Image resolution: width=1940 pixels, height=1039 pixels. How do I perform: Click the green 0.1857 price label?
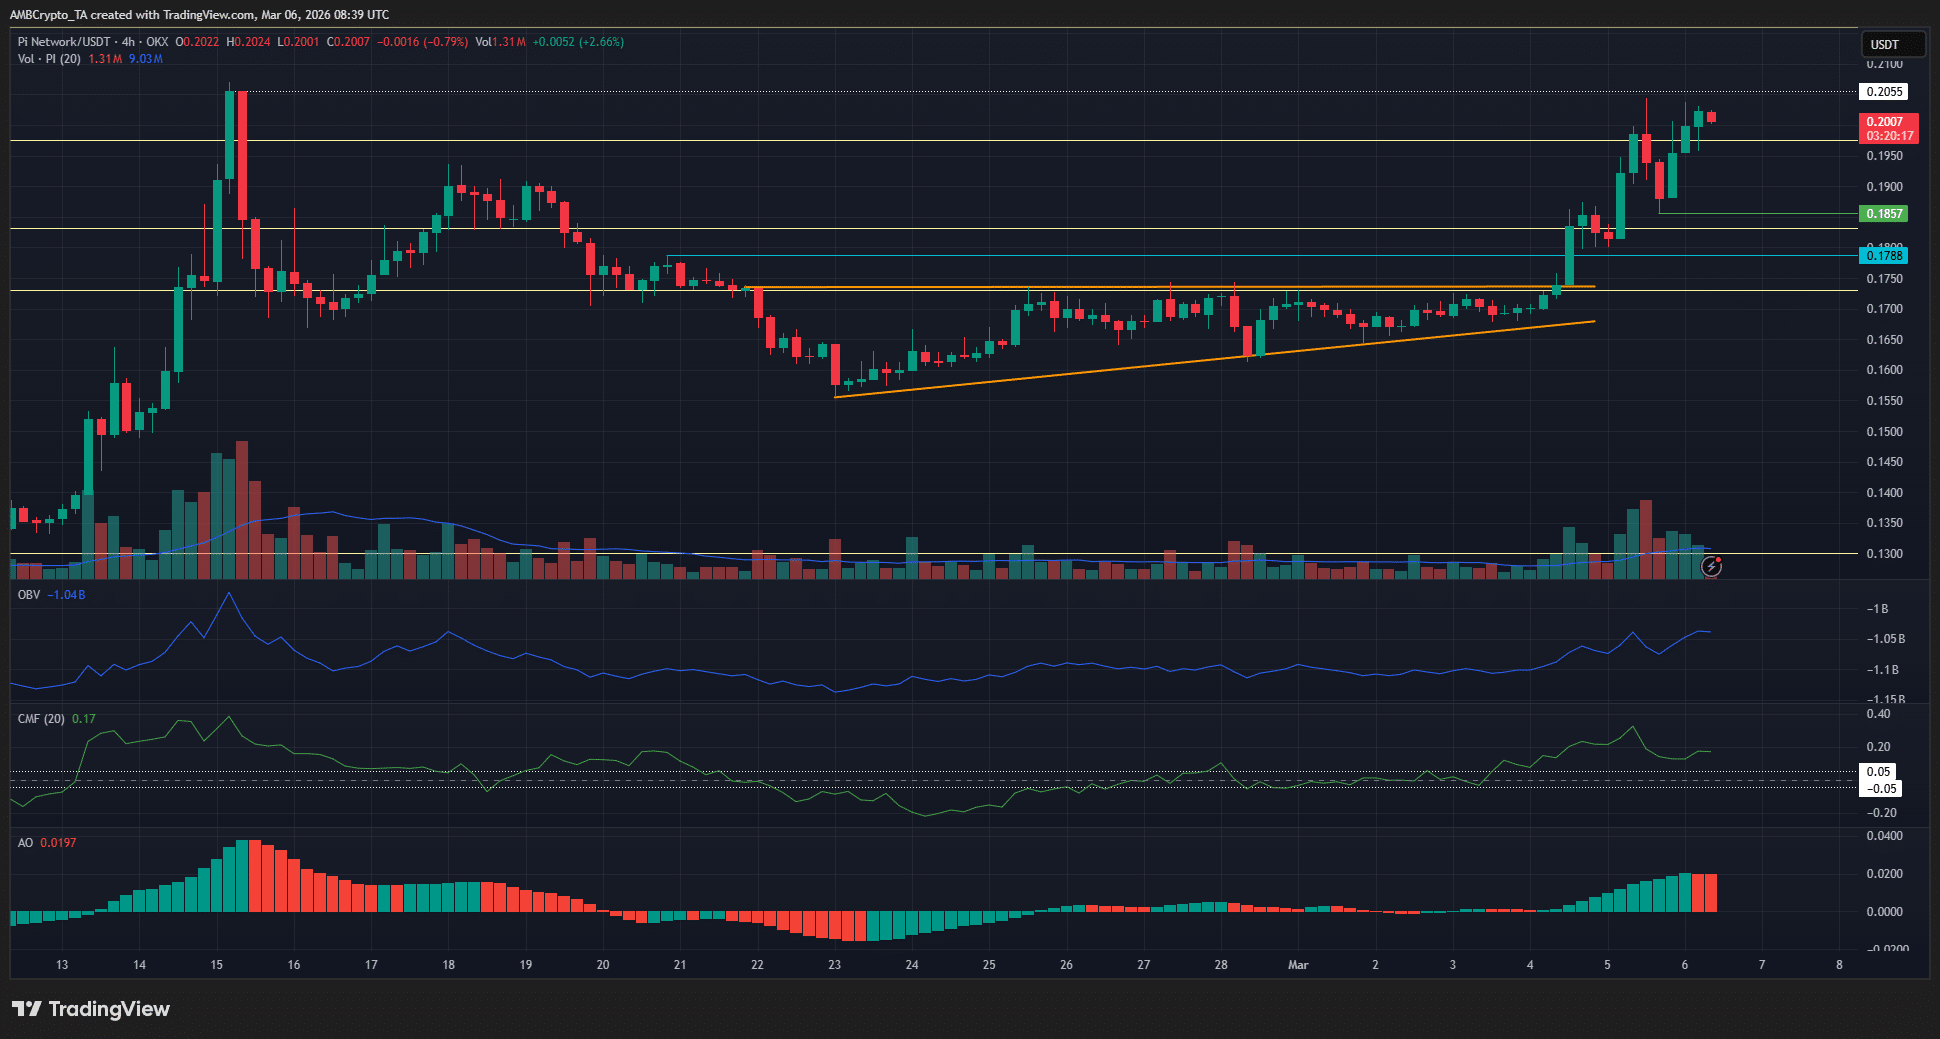tap(1884, 213)
